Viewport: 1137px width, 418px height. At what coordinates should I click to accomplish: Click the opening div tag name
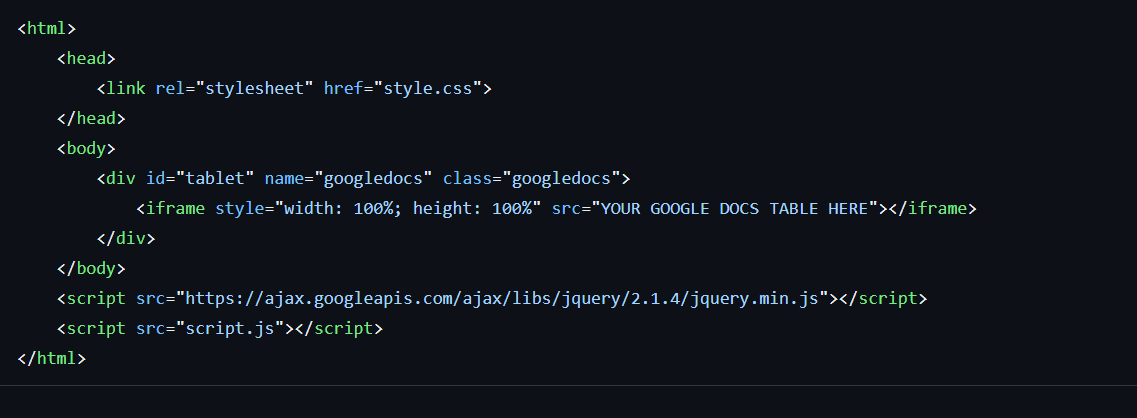[x=120, y=179]
